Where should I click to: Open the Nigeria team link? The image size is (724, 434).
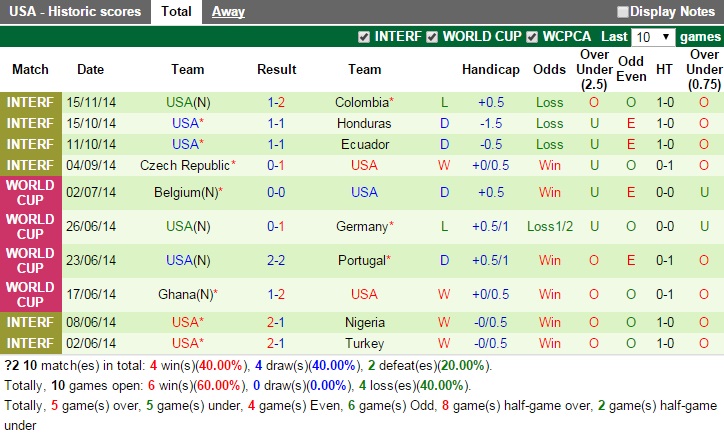pos(365,322)
